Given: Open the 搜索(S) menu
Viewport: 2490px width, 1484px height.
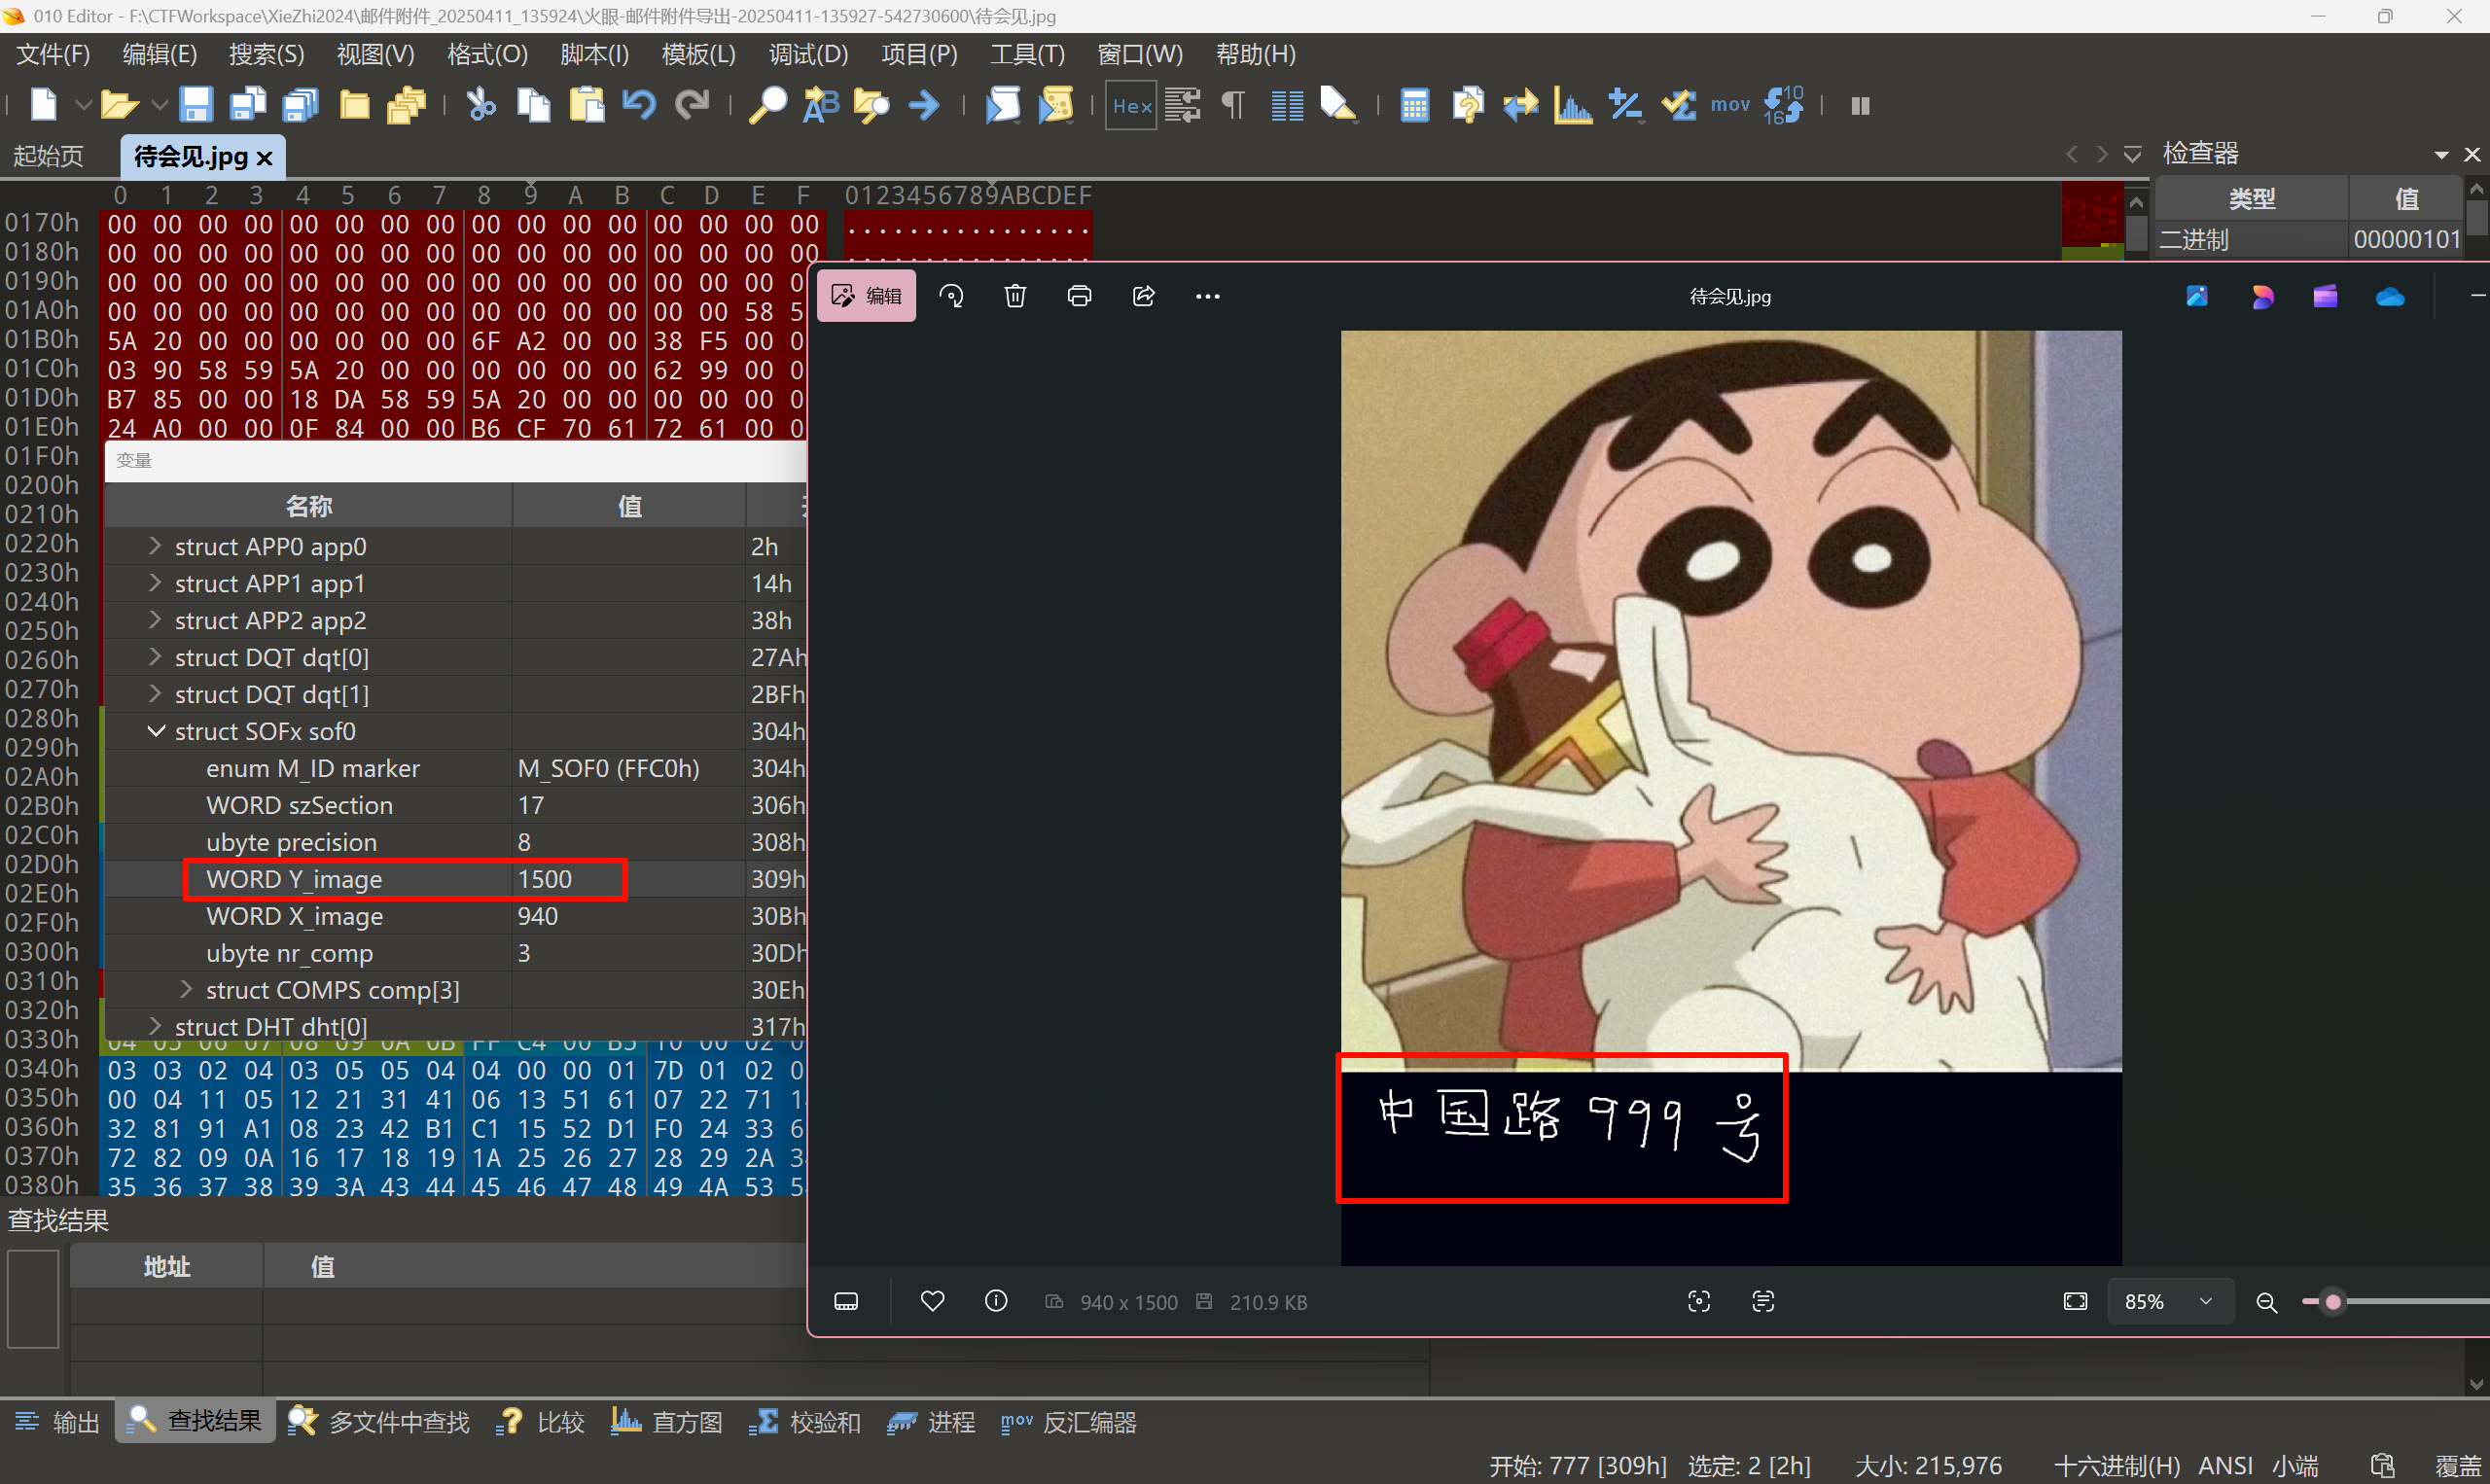Looking at the screenshot, I should click(x=266, y=54).
